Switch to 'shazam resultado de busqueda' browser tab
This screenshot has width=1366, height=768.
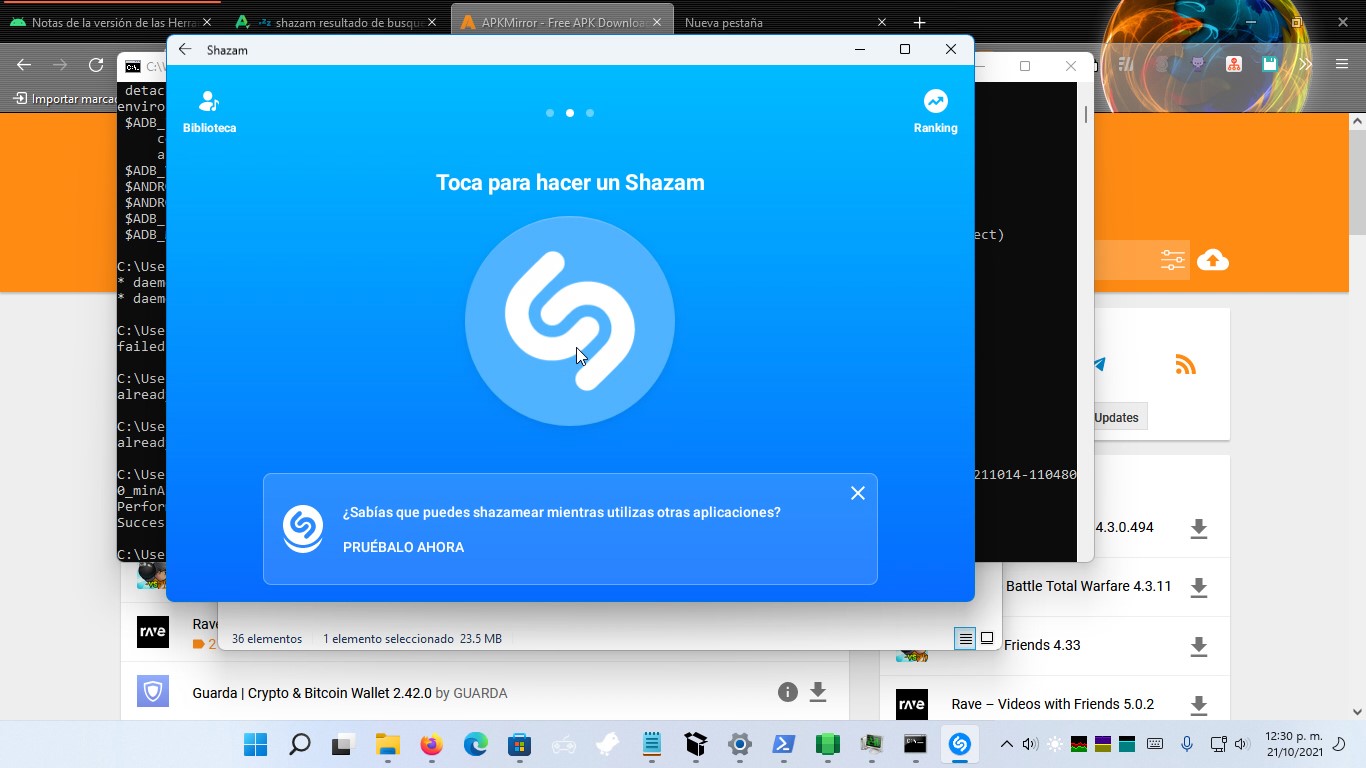pyautogui.click(x=336, y=22)
